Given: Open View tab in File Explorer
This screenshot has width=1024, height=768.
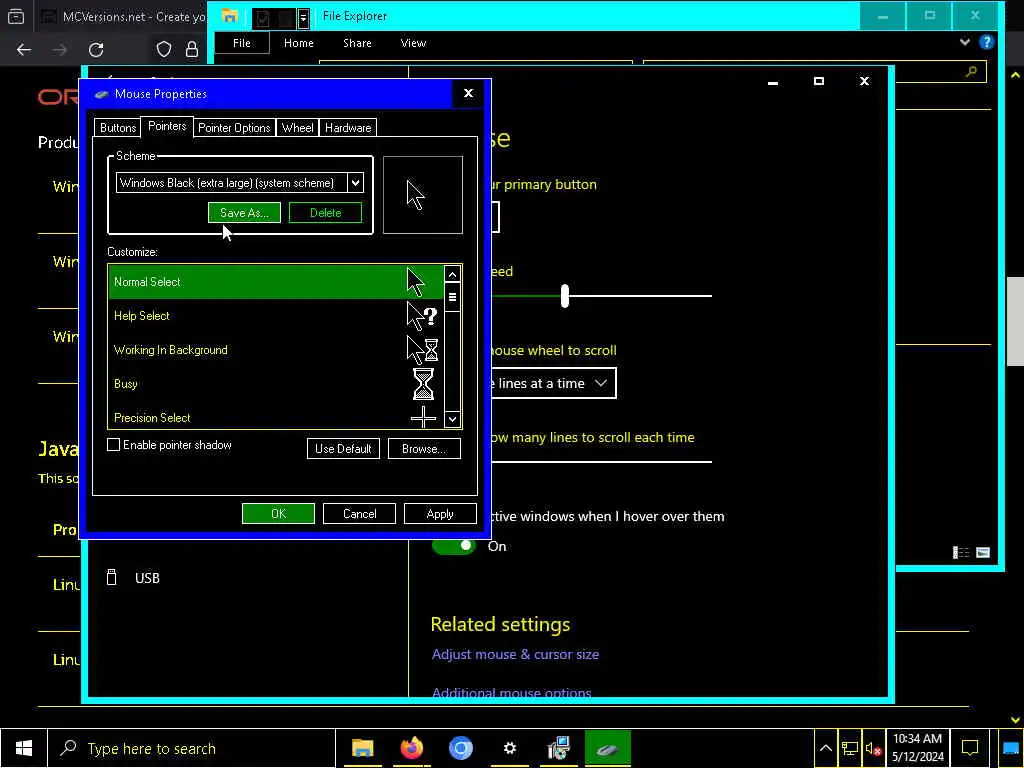Looking at the screenshot, I should point(413,43).
